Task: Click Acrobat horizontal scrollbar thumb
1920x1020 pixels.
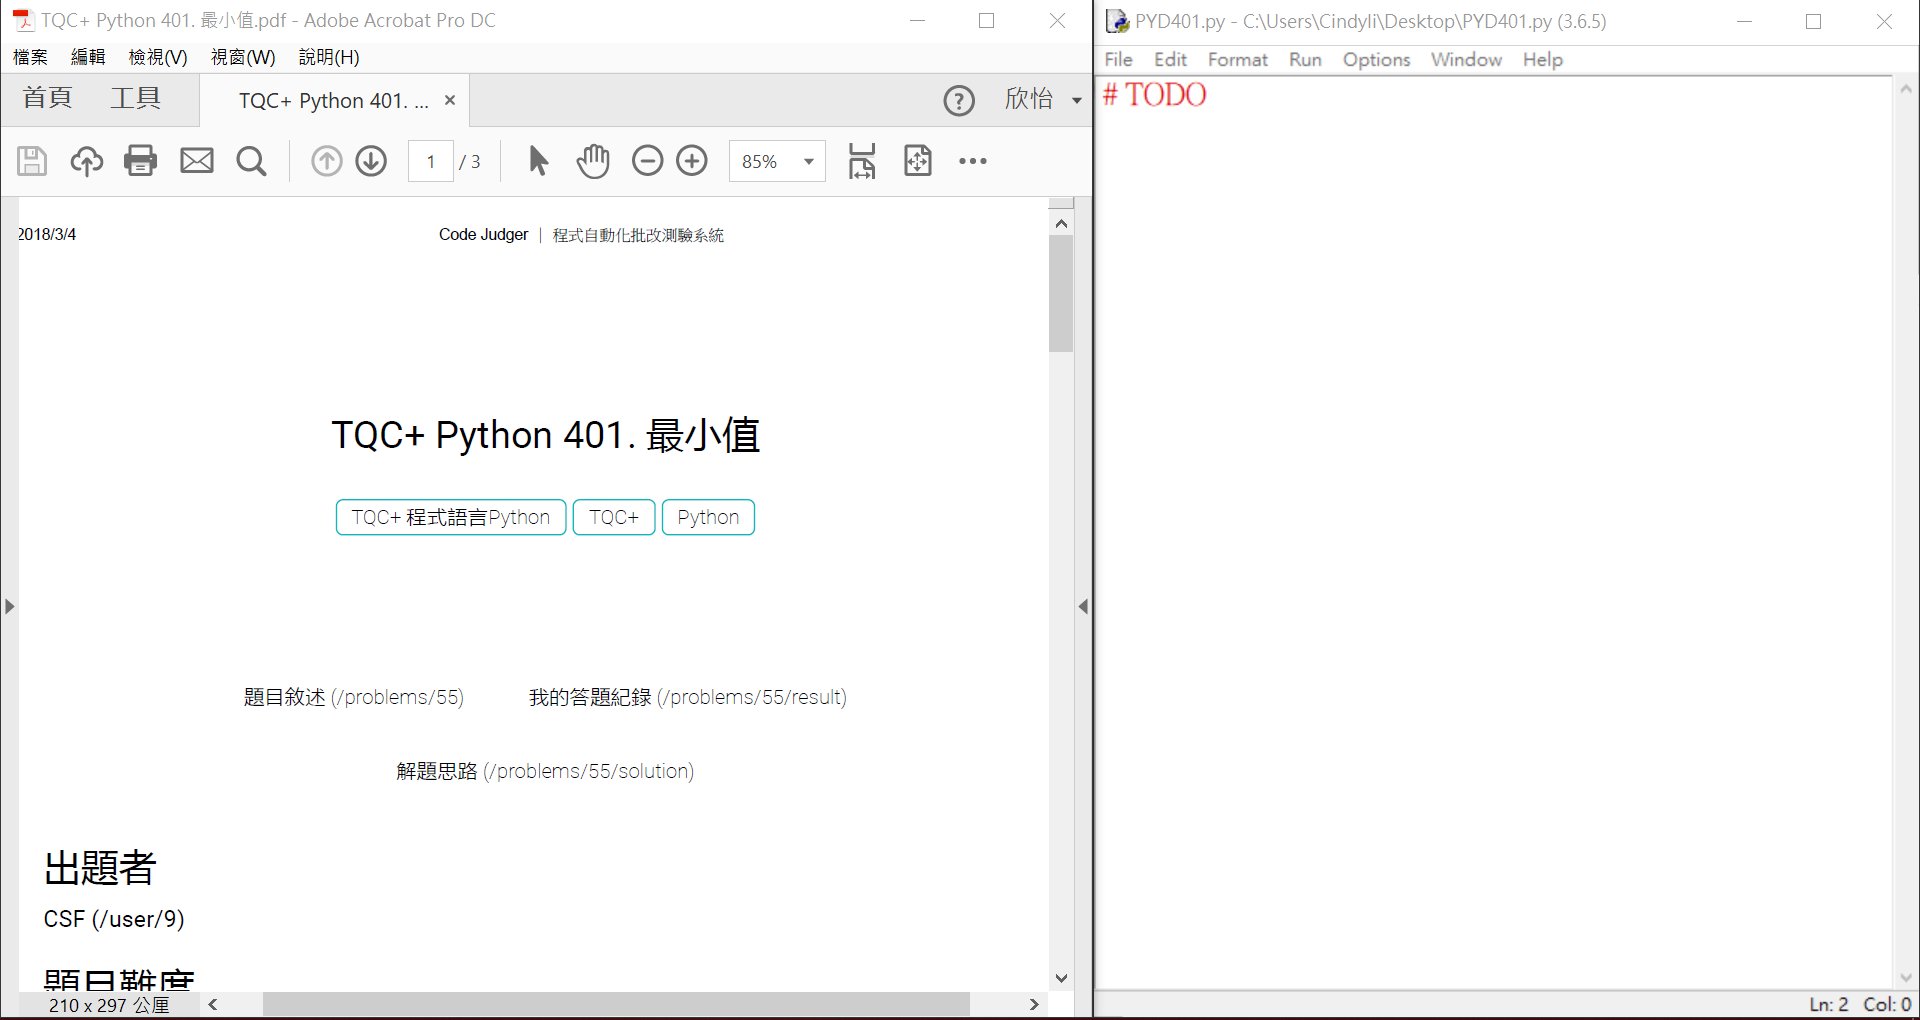Action: [616, 1004]
